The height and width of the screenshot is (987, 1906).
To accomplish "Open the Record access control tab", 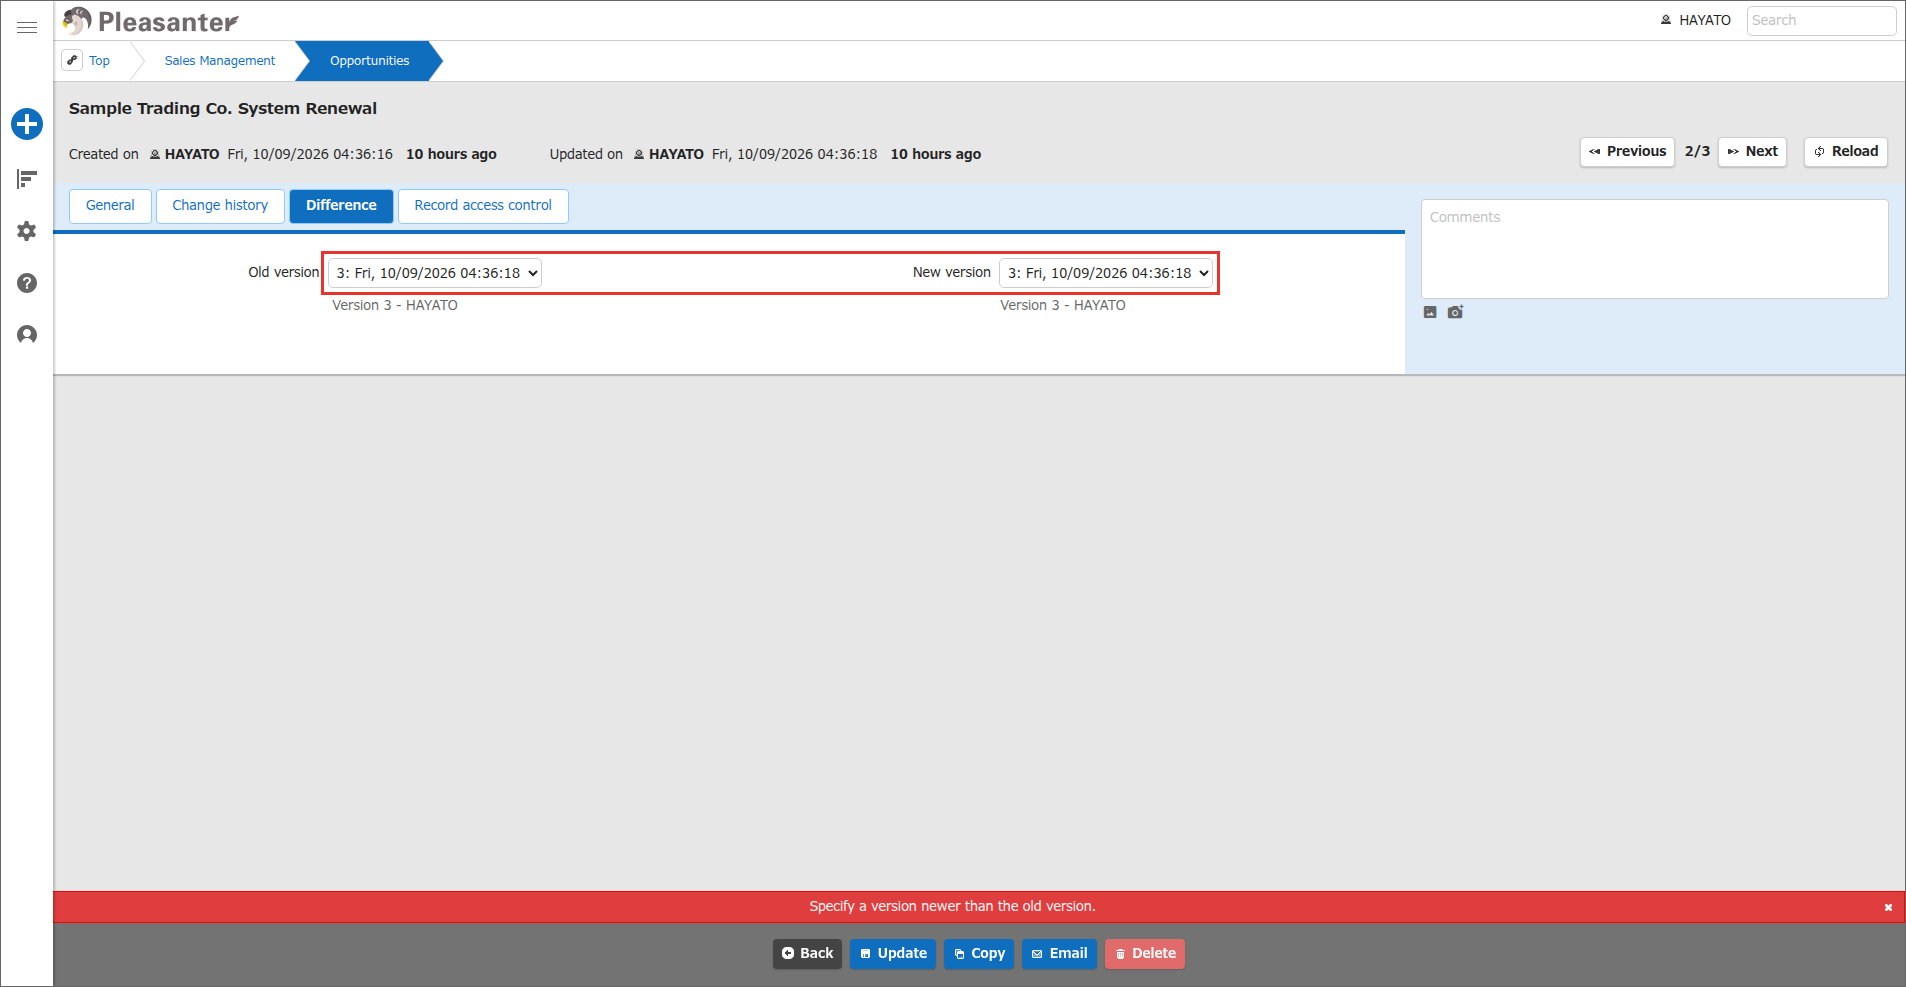I will (x=483, y=206).
